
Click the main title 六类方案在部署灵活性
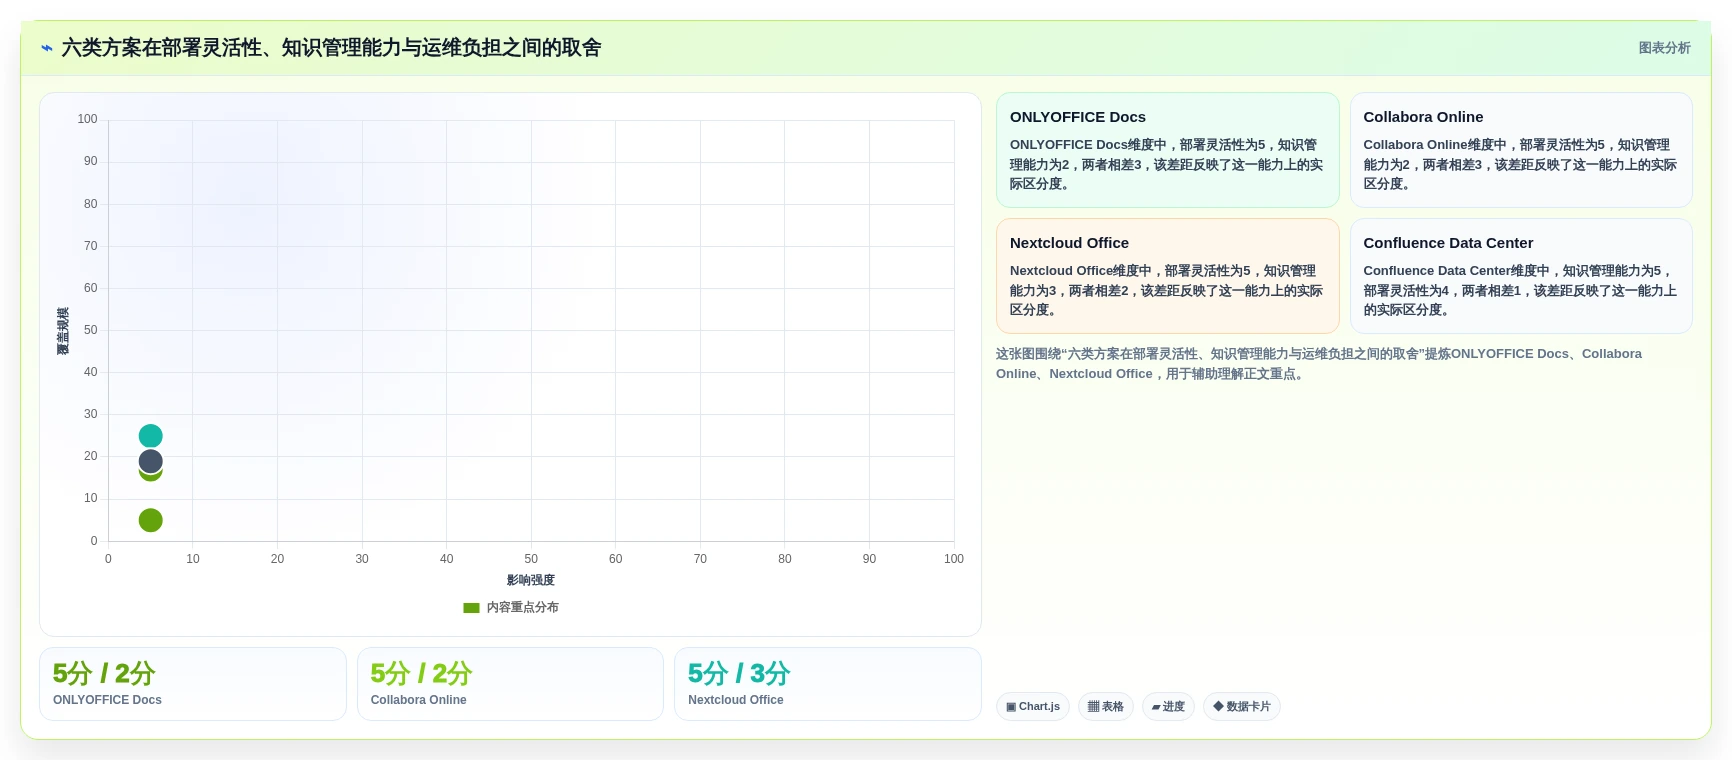331,48
